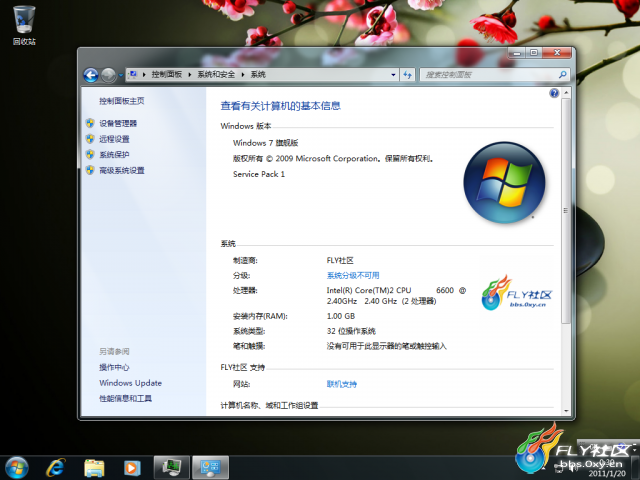Expand the arrow after 控制面板 breadcrumb
640x480 pixels.
pyautogui.click(x=189, y=74)
